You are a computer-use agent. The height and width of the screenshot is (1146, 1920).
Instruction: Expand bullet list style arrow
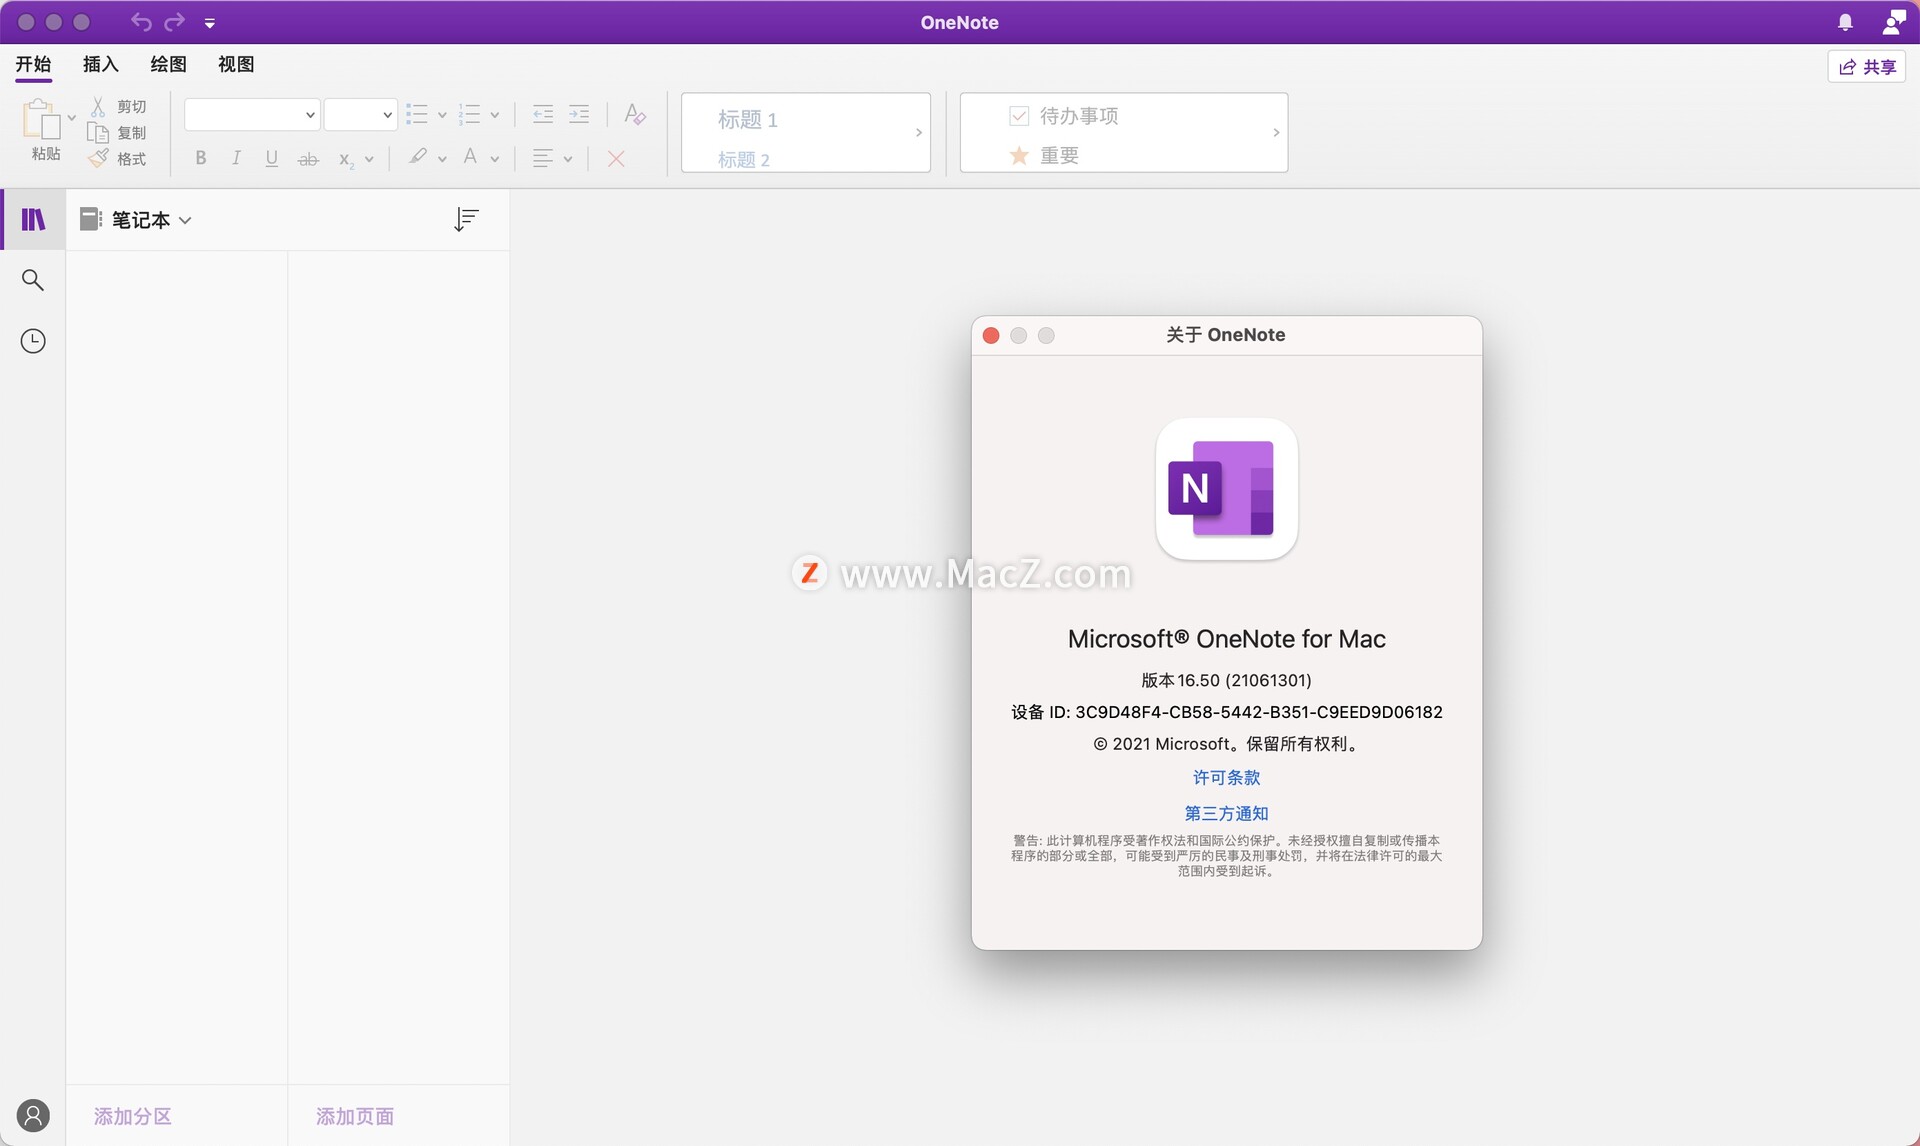[442, 116]
